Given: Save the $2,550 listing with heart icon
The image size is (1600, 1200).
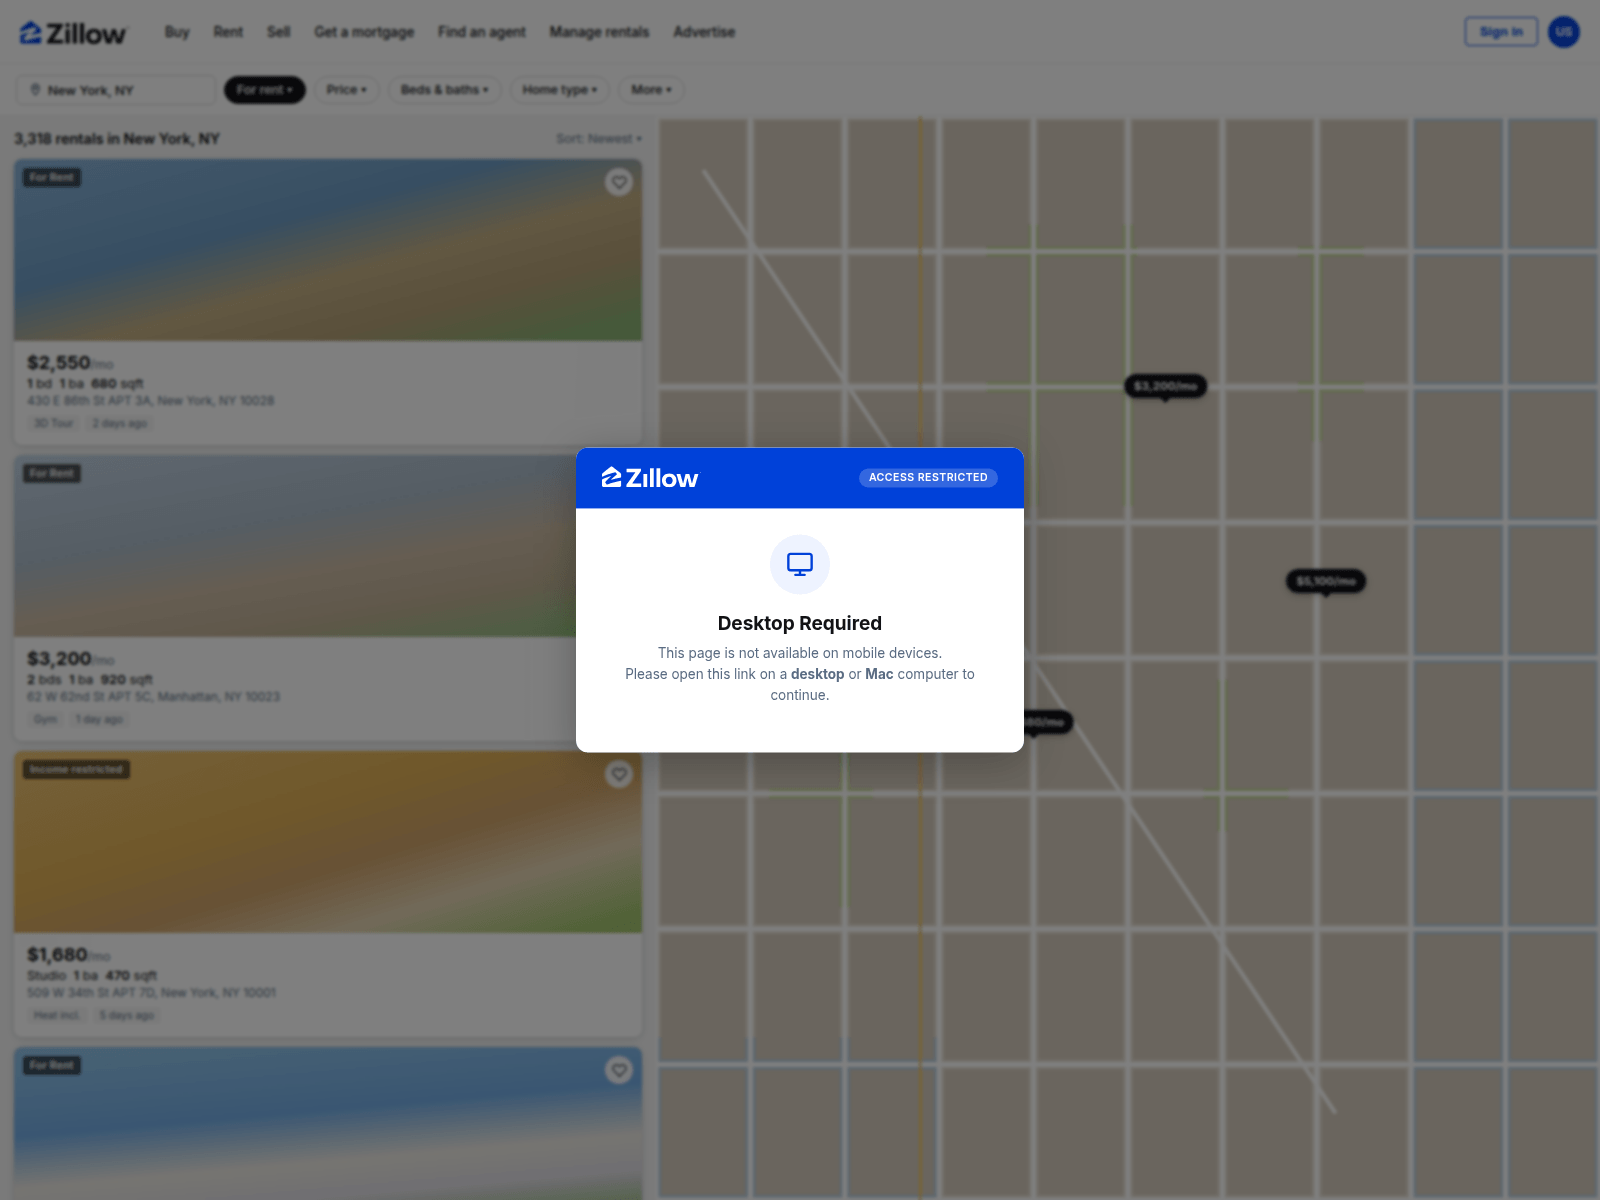Looking at the screenshot, I should [x=619, y=182].
